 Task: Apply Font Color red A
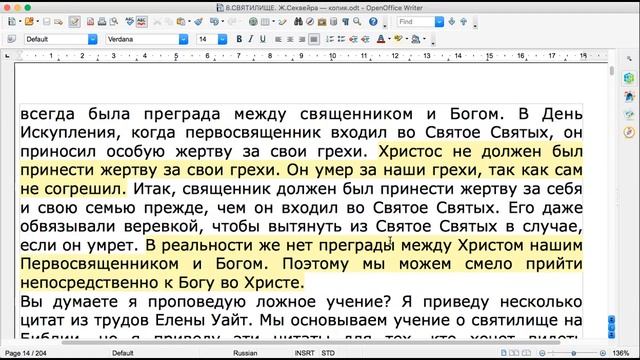click(381, 39)
